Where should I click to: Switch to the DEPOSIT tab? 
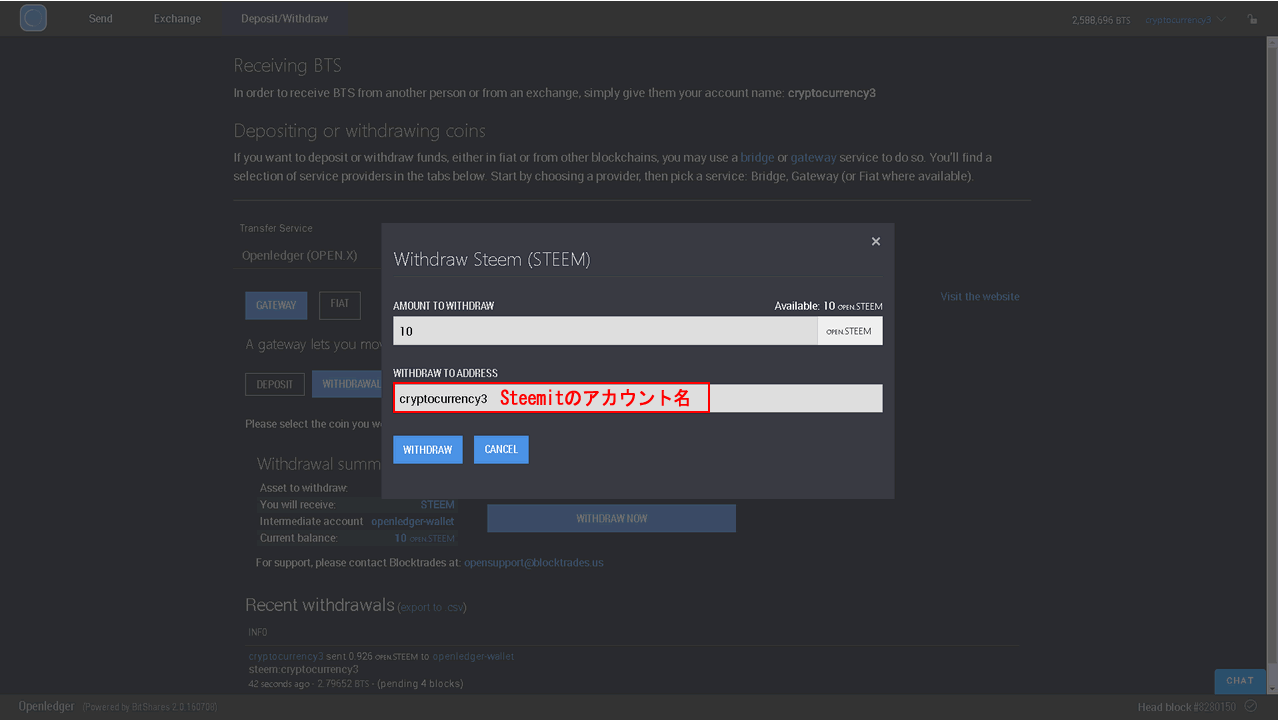[275, 384]
